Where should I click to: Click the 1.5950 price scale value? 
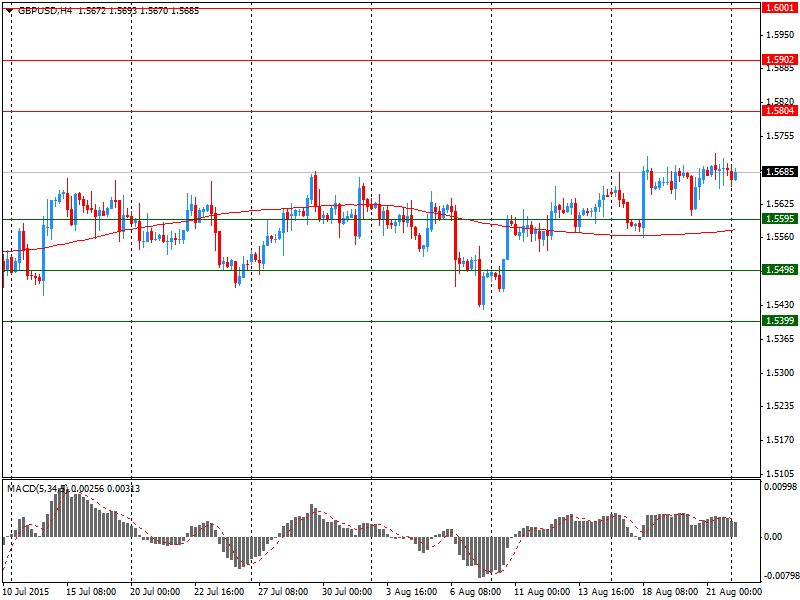coord(780,35)
